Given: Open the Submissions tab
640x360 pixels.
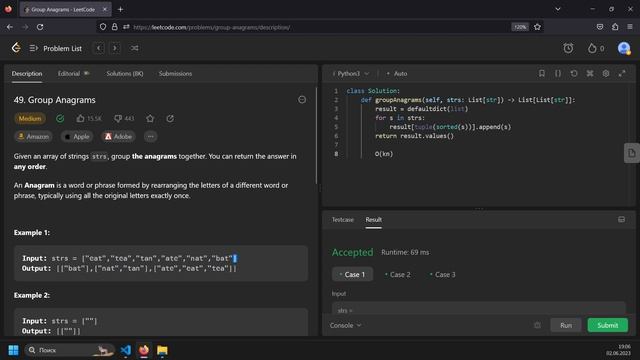Looking at the screenshot, I should click(x=175, y=73).
